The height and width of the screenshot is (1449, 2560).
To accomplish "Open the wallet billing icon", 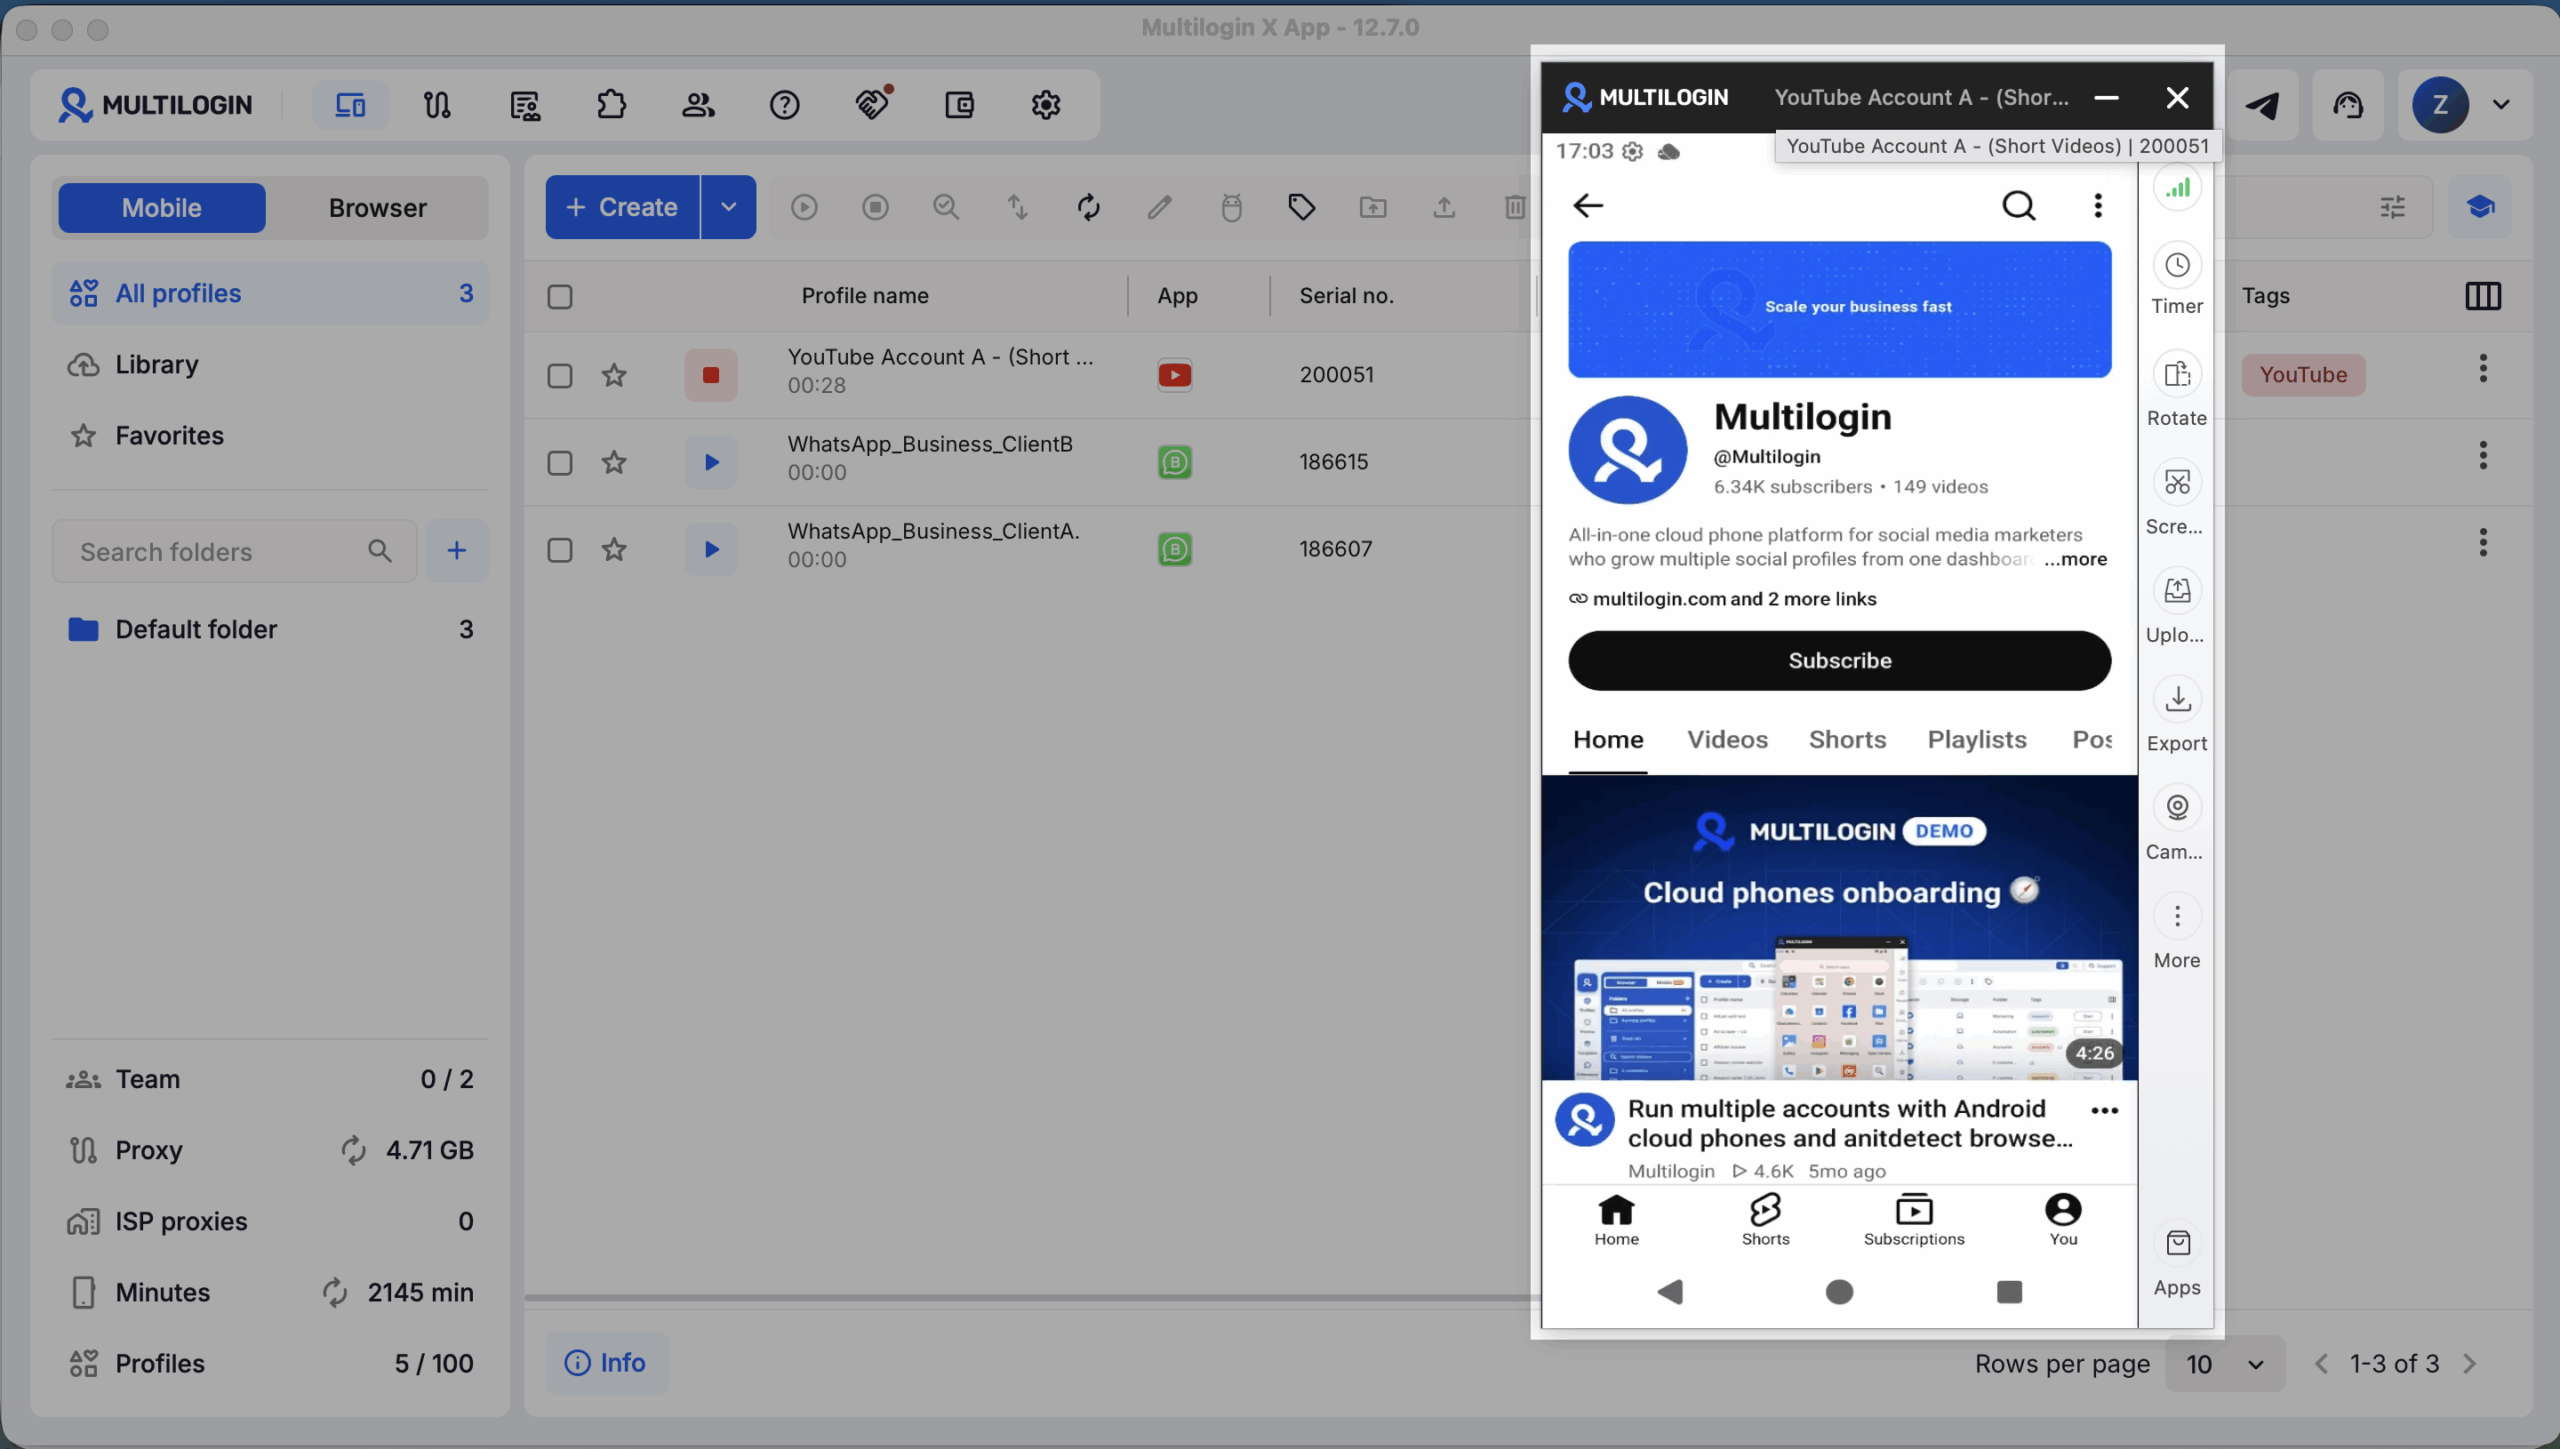I will (x=960, y=105).
